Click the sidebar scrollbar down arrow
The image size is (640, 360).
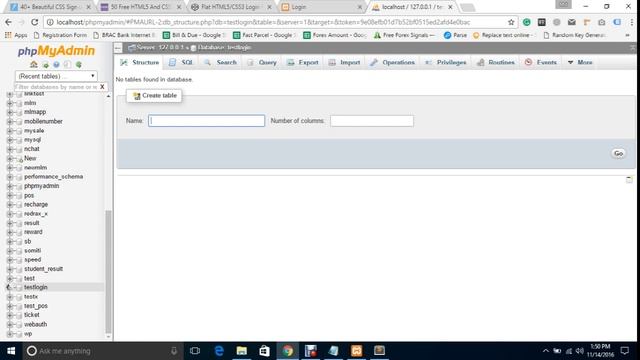(x=108, y=337)
